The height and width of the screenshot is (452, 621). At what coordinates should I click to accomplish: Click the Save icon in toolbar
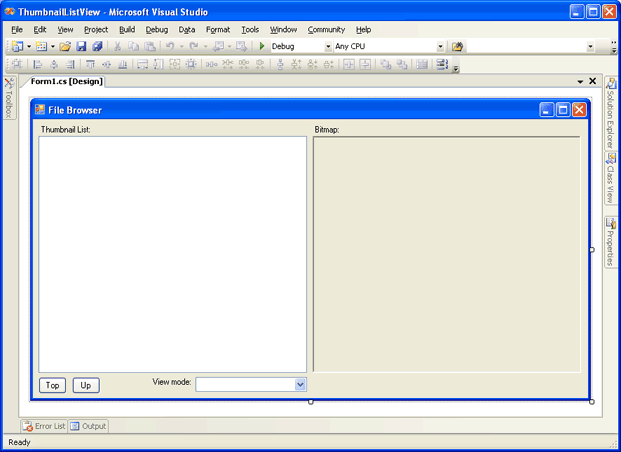pyautogui.click(x=81, y=47)
